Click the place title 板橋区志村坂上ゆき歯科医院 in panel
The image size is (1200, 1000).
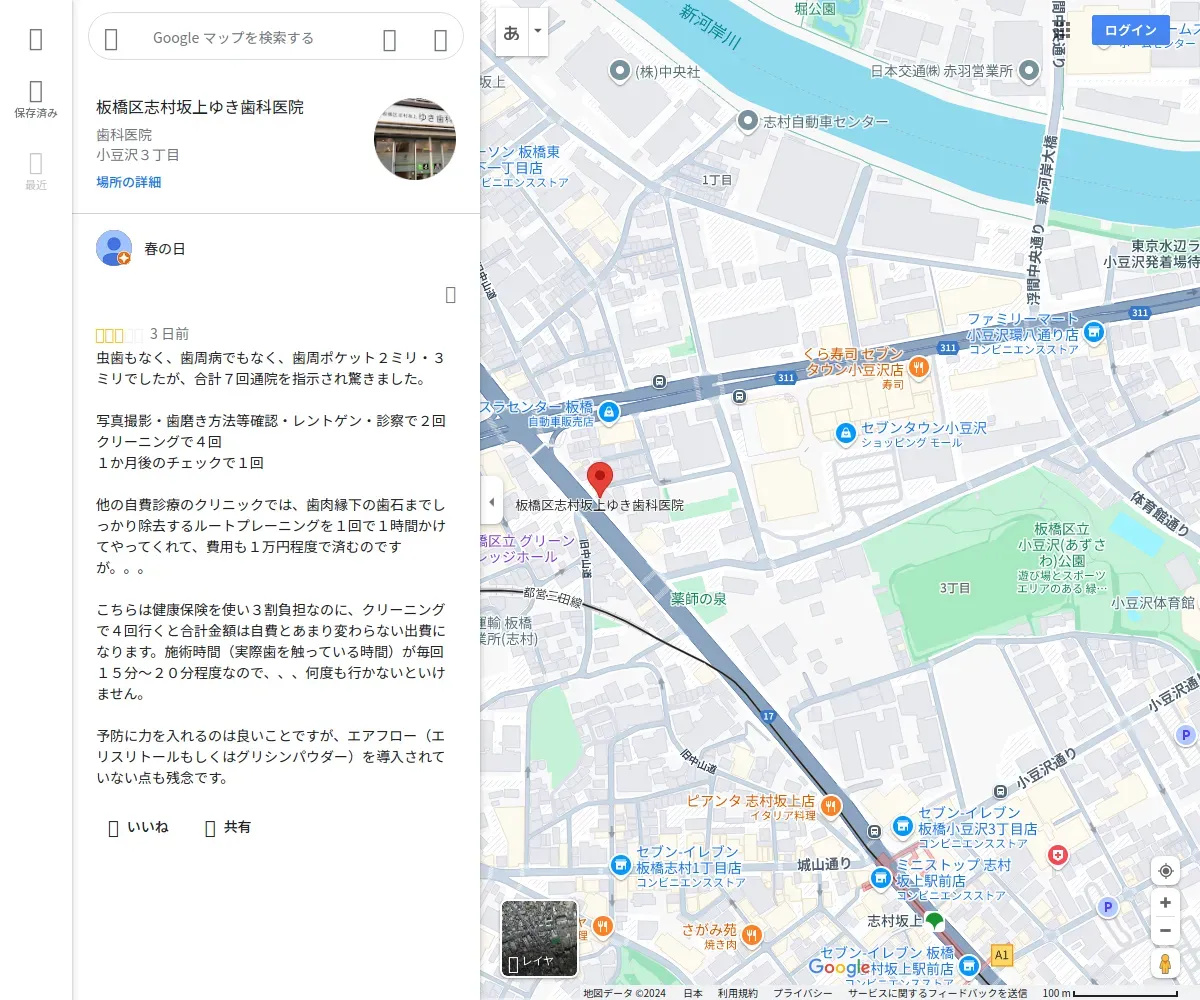point(200,107)
